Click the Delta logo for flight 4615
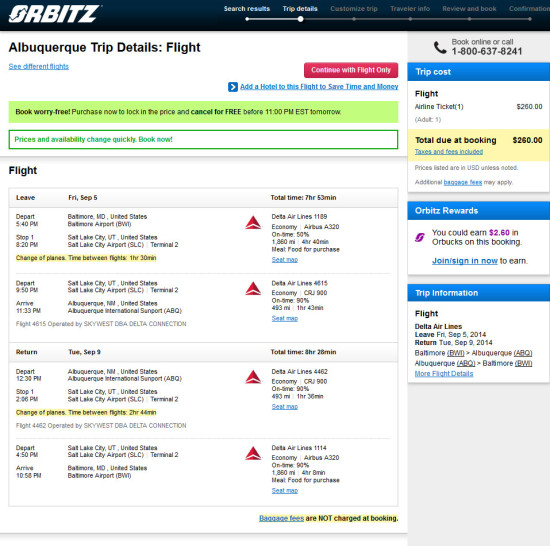550x546 pixels. (253, 288)
